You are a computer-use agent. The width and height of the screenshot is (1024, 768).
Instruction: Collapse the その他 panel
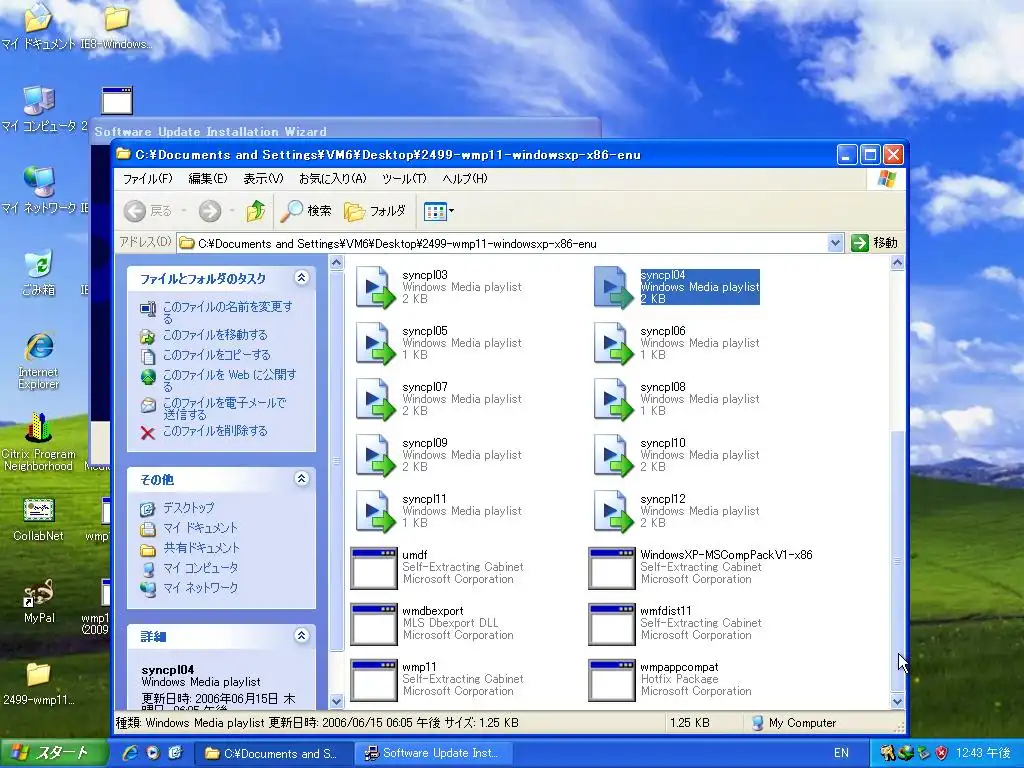(301, 479)
